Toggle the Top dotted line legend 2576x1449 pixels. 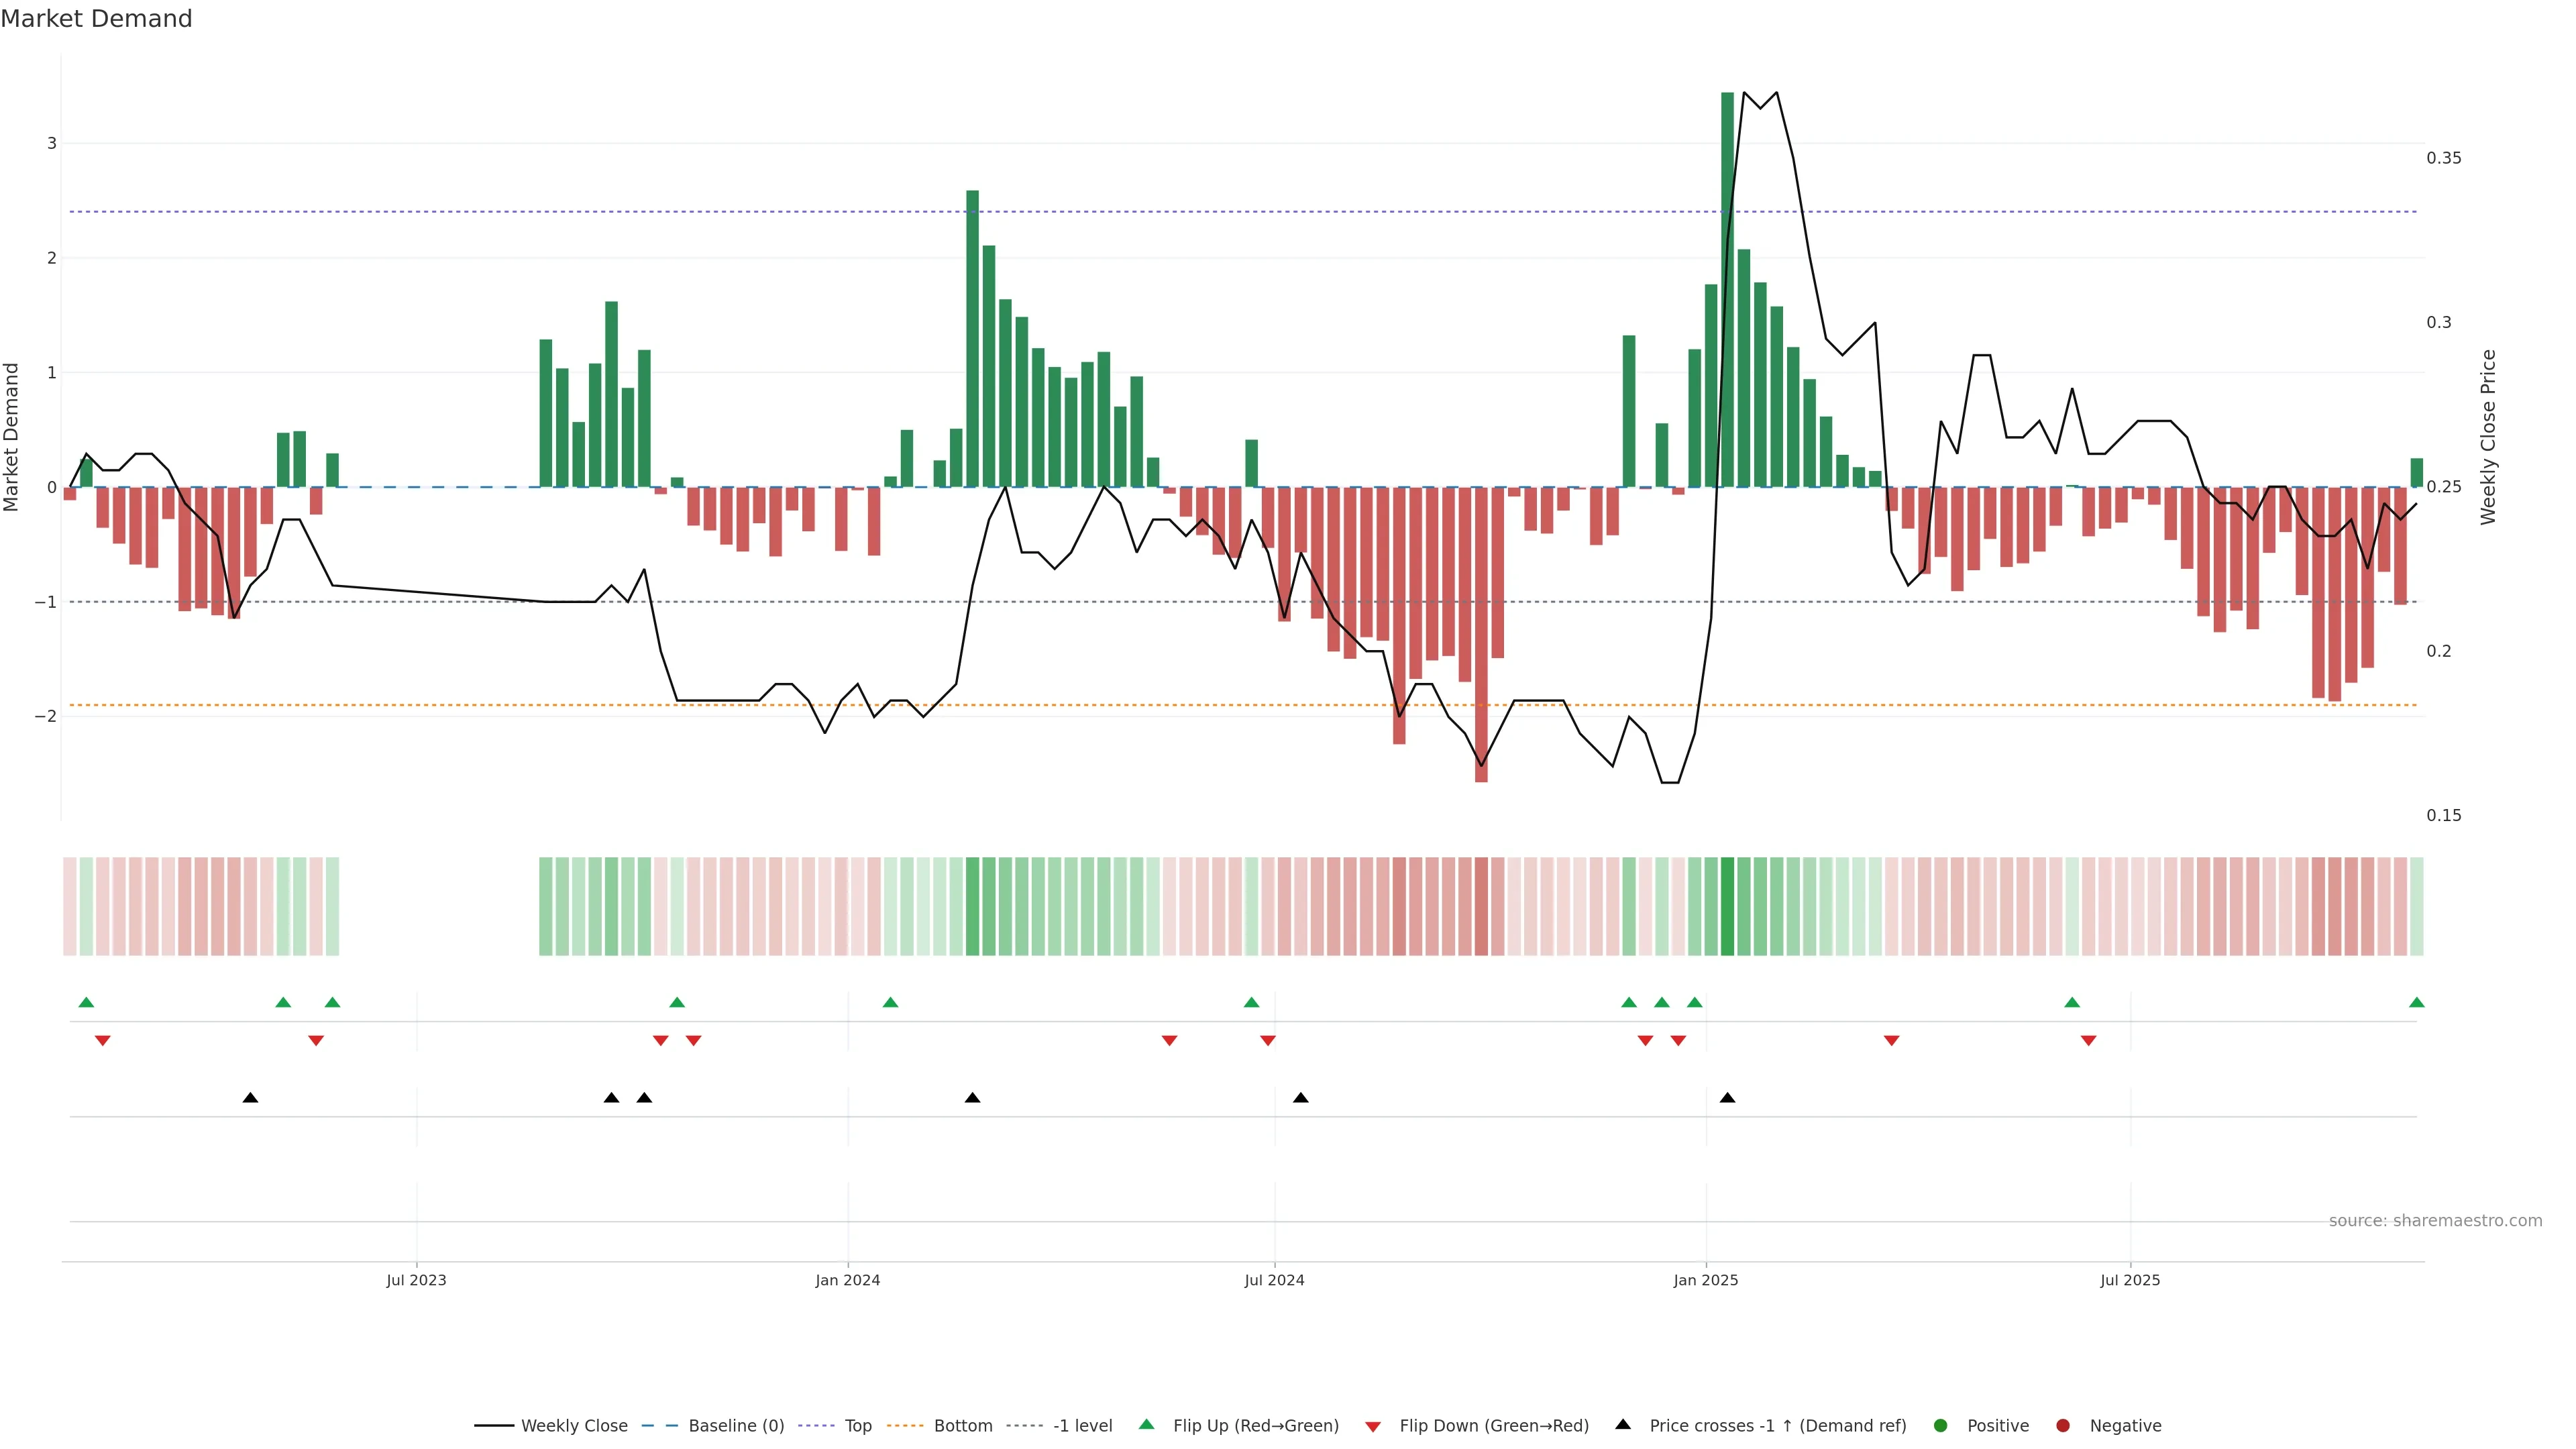[x=857, y=1425]
